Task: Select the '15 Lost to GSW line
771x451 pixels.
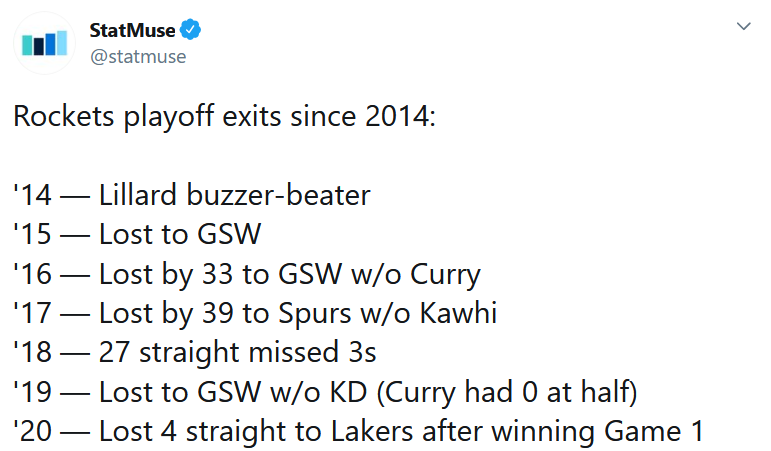Action: 137,234
